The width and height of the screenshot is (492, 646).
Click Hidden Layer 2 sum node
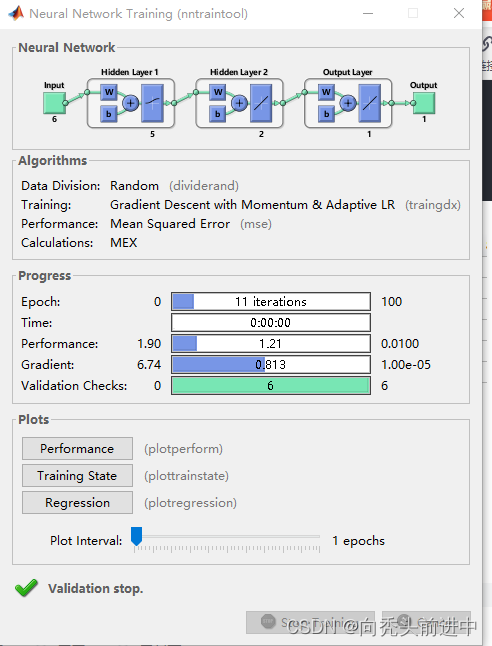(239, 103)
